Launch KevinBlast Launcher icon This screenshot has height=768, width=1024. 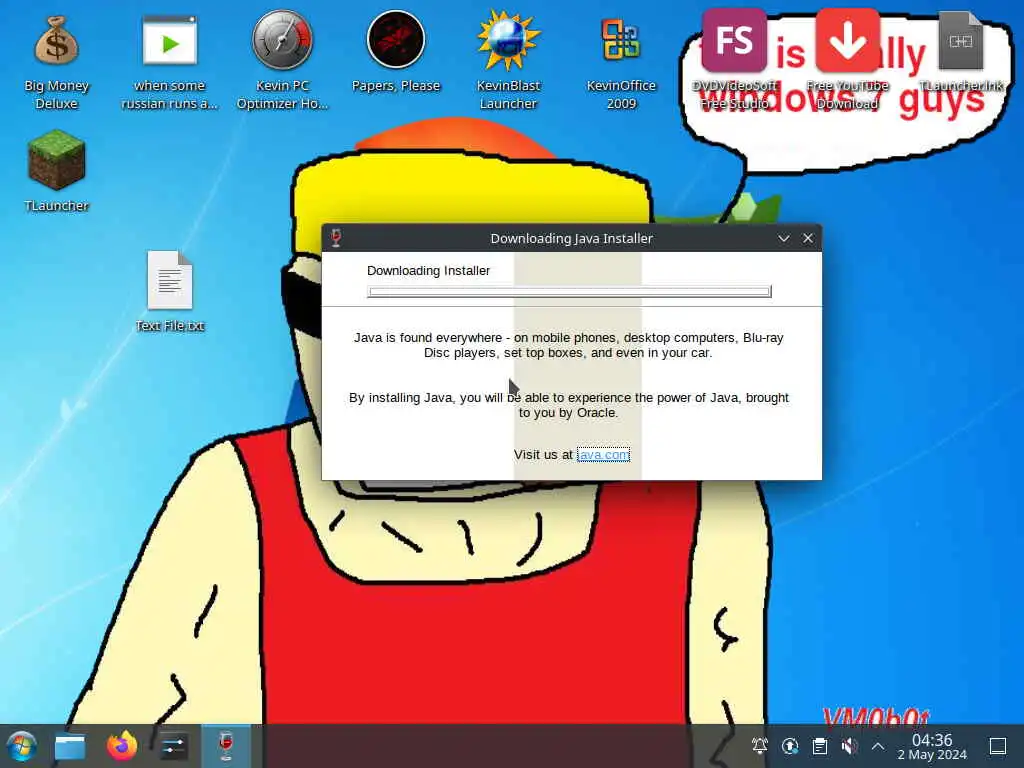508,60
